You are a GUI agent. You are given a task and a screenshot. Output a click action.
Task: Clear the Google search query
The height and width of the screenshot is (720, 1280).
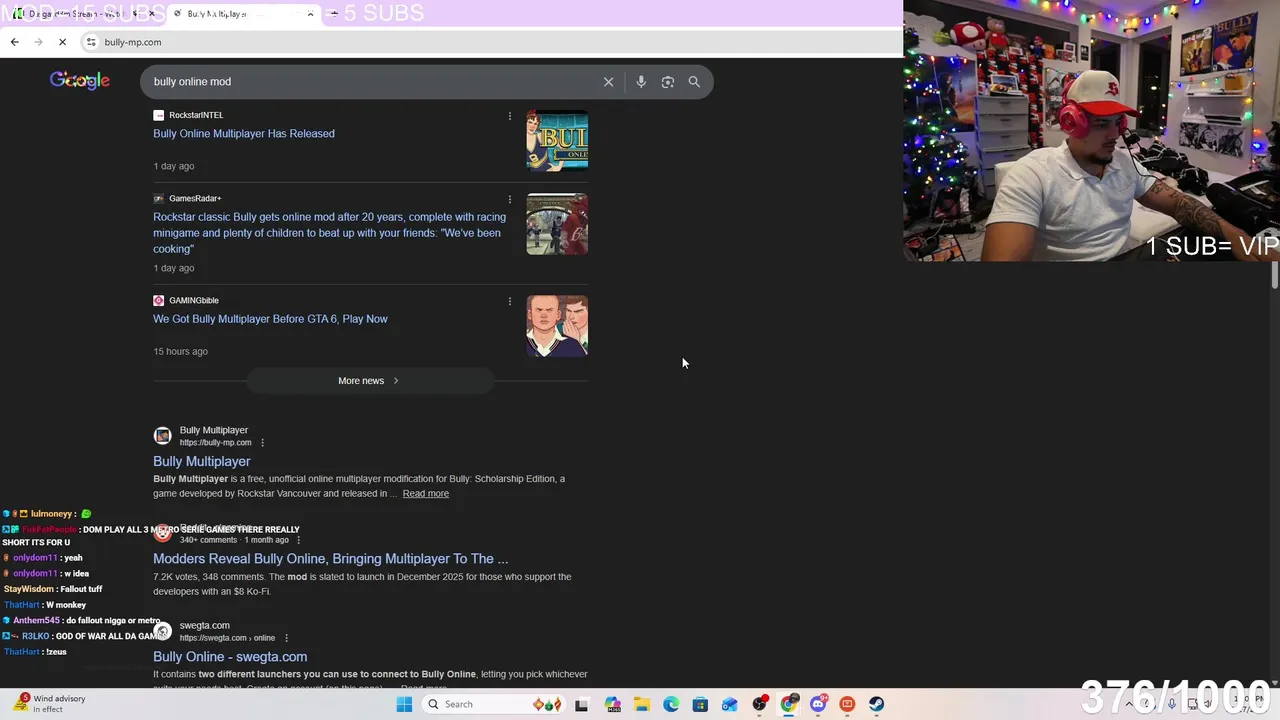pos(608,82)
